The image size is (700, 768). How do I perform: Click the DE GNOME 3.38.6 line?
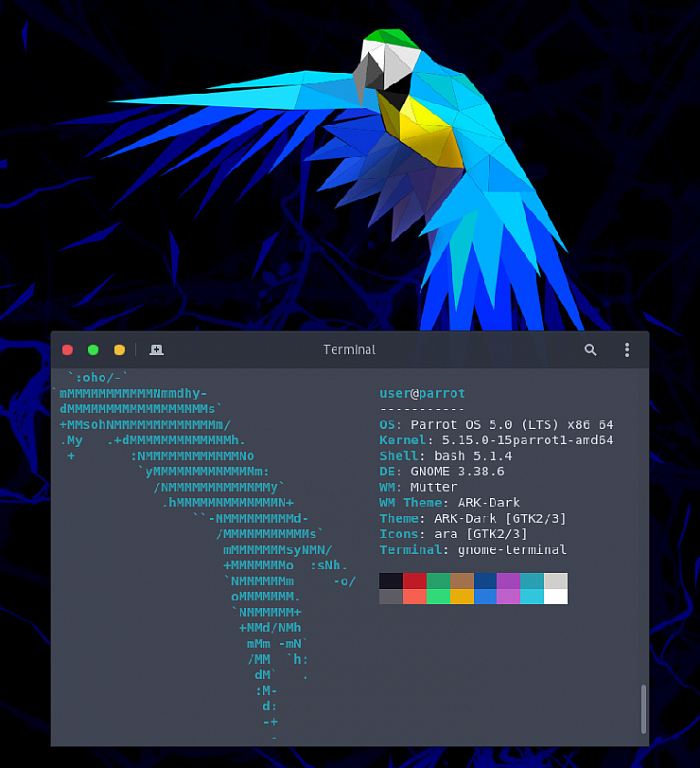pos(441,472)
